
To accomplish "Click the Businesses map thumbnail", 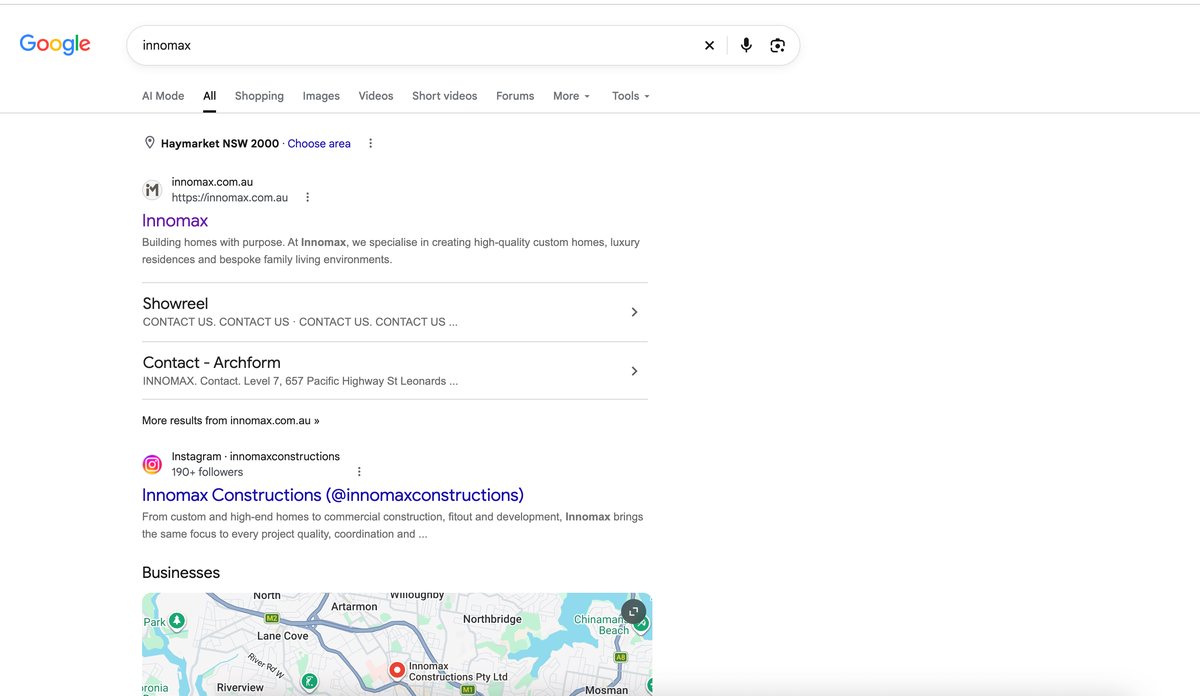I will 397,644.
